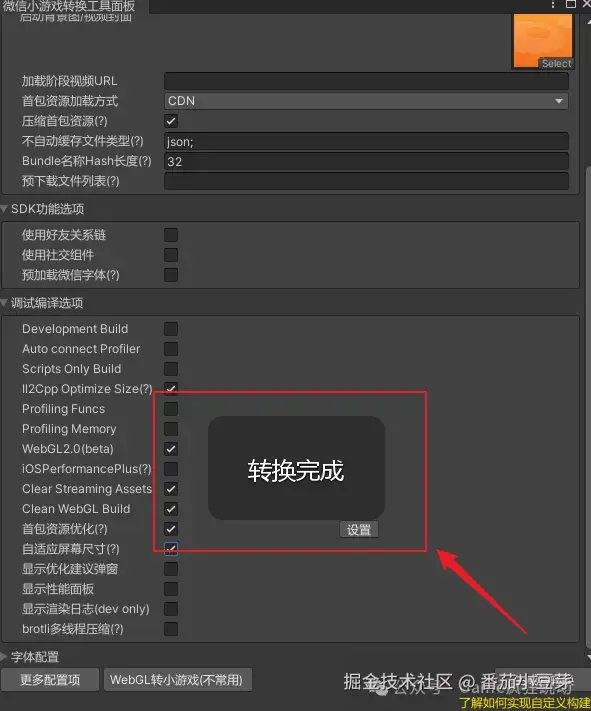Select the orange background image thumbnail
The width and height of the screenshot is (591, 711).
pyautogui.click(x=543, y=41)
